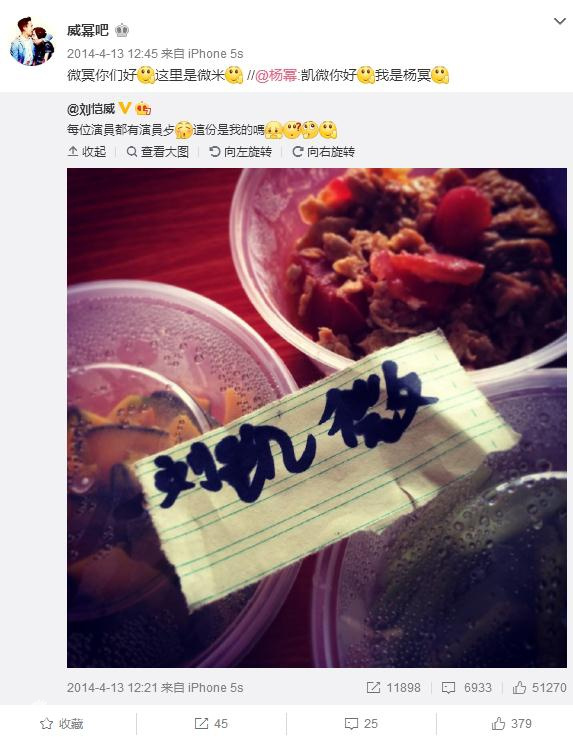Rotate the photo right with 向右旋转
573x737 pixels.
tap(323, 151)
